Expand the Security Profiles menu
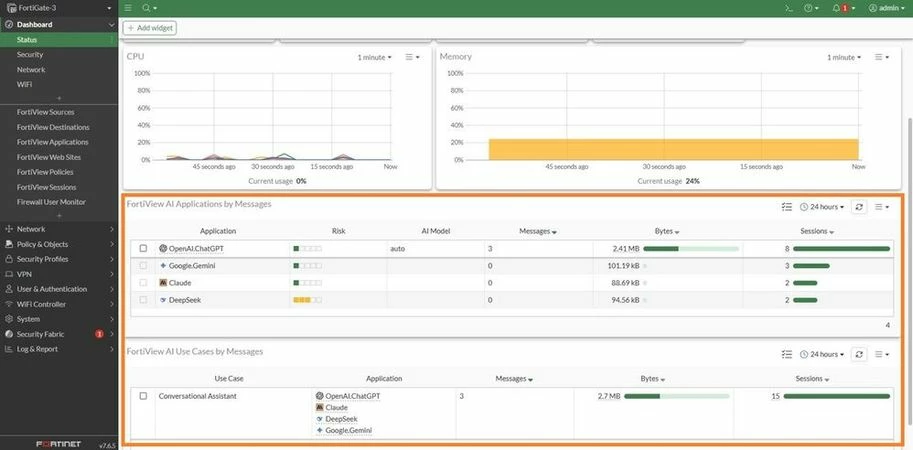Viewport: 913px width, 450px height. [59, 259]
